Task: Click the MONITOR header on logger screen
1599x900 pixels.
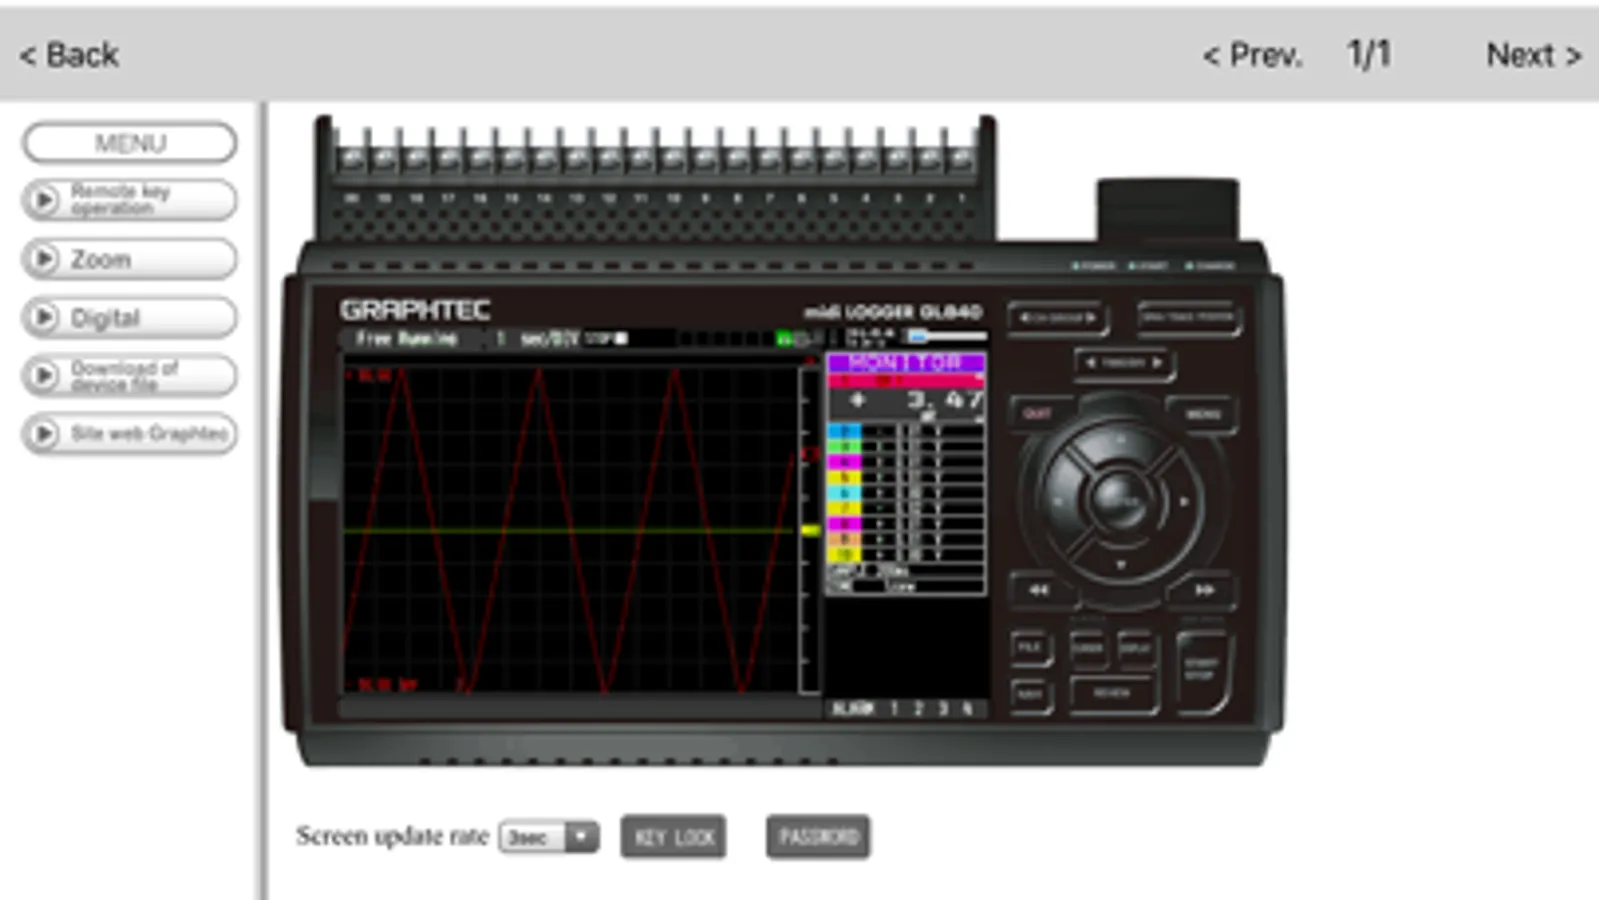Action: pyautogui.click(x=906, y=362)
